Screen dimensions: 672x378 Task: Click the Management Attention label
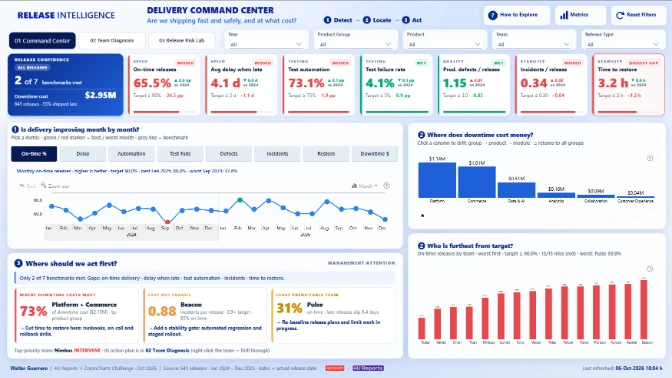pos(361,263)
